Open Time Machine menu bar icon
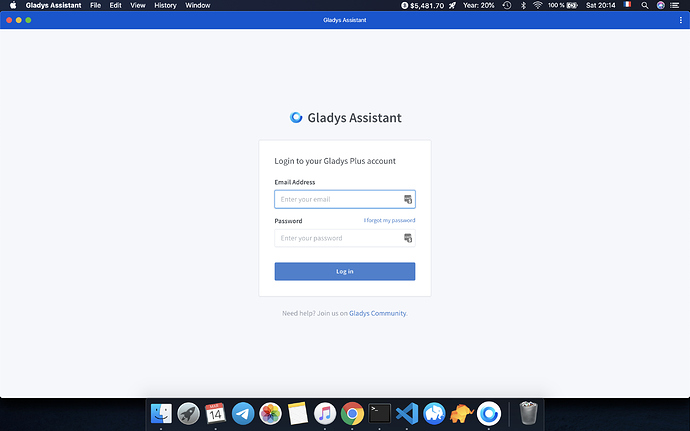 point(507,5)
